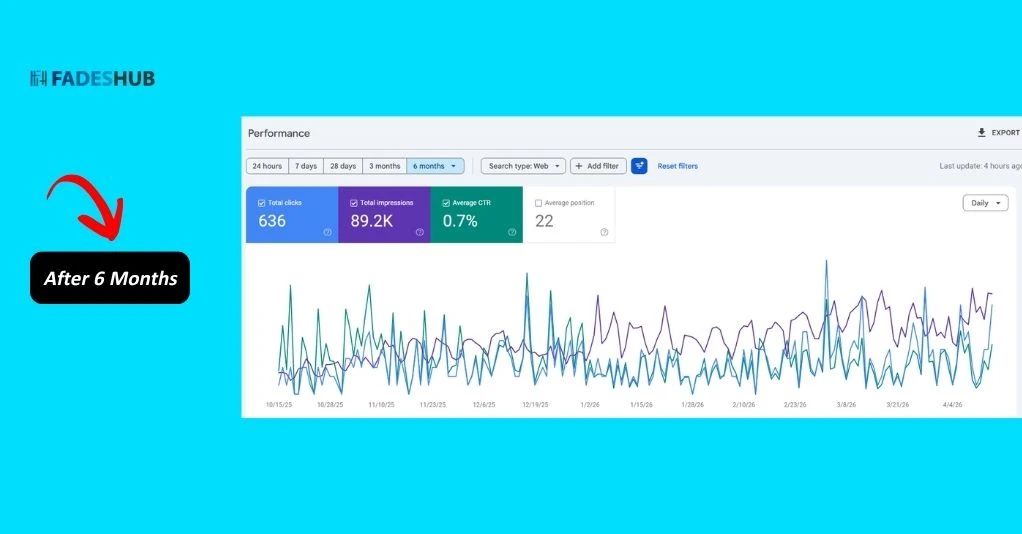Enable the Average position checkbox
This screenshot has width=1022, height=534.
(x=538, y=203)
